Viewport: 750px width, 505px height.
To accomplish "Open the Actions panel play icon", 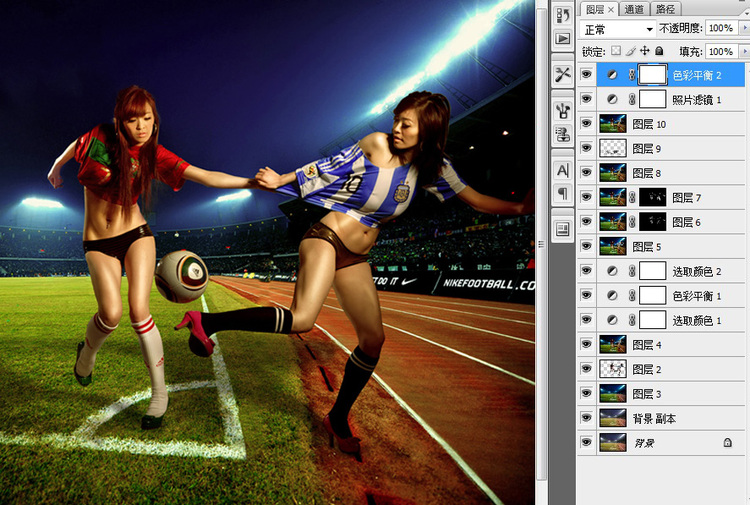I will (563, 38).
